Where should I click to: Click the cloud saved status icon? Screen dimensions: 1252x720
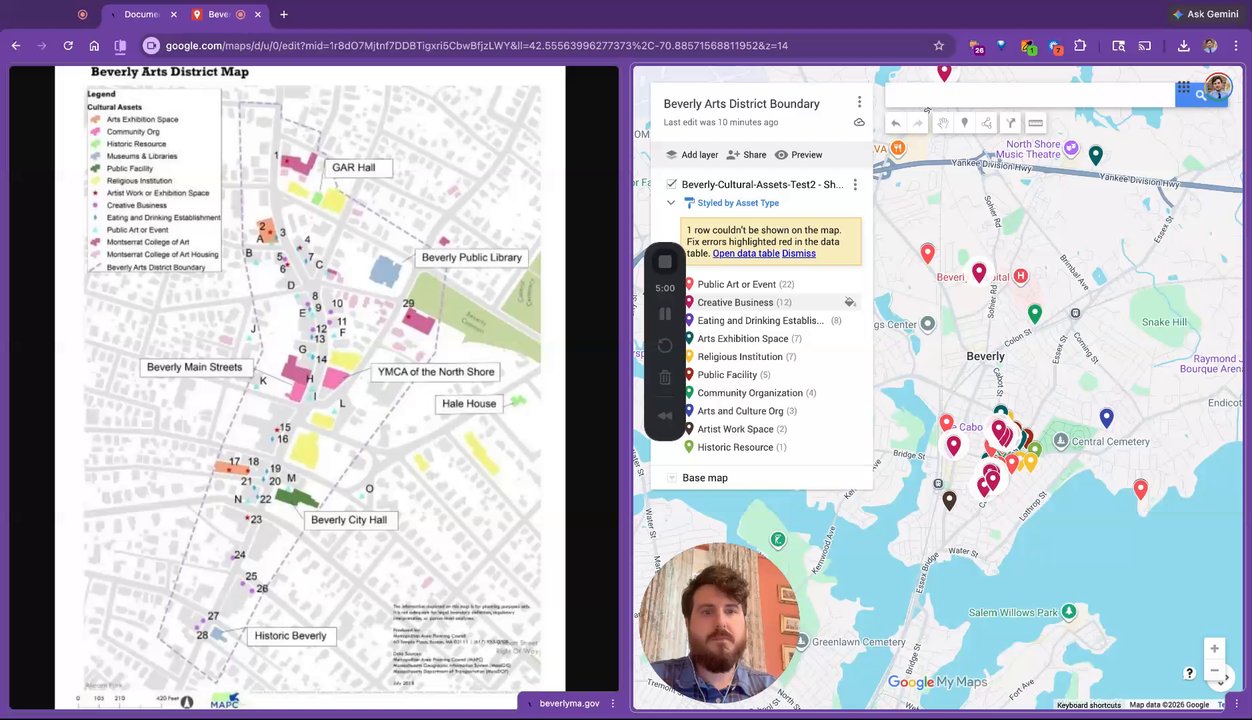859,122
